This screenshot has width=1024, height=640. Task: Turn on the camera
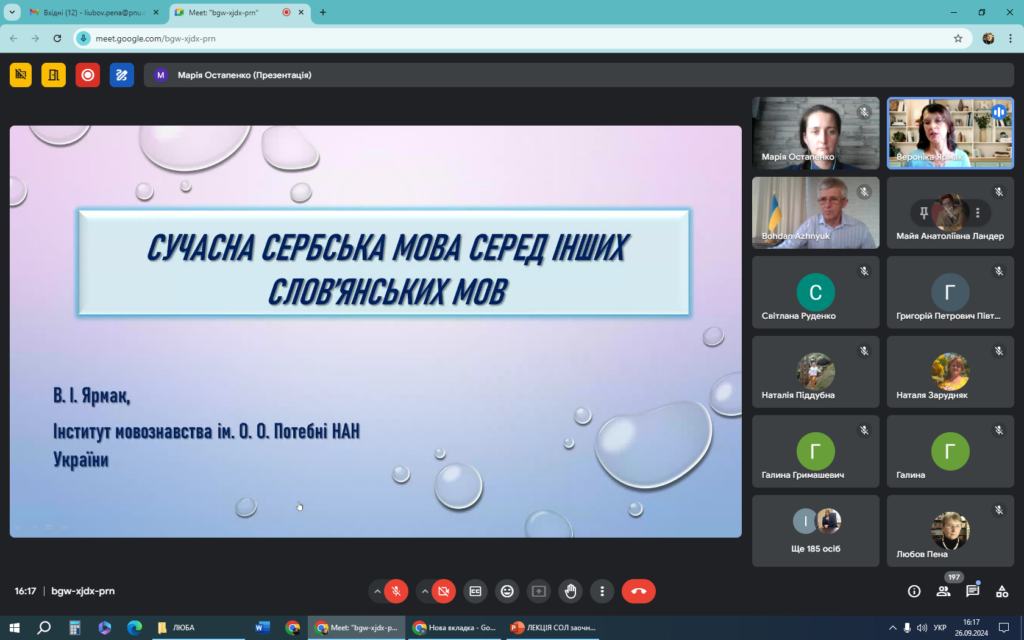point(444,591)
